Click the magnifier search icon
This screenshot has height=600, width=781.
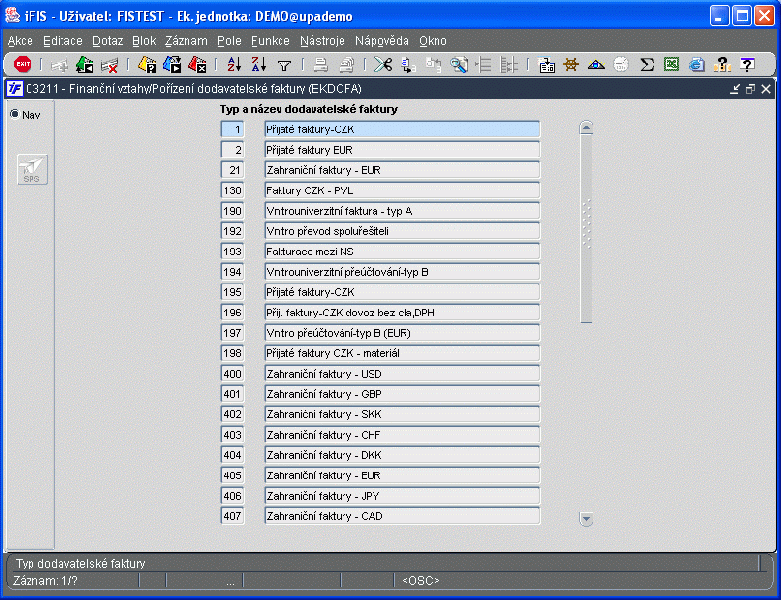point(459,65)
